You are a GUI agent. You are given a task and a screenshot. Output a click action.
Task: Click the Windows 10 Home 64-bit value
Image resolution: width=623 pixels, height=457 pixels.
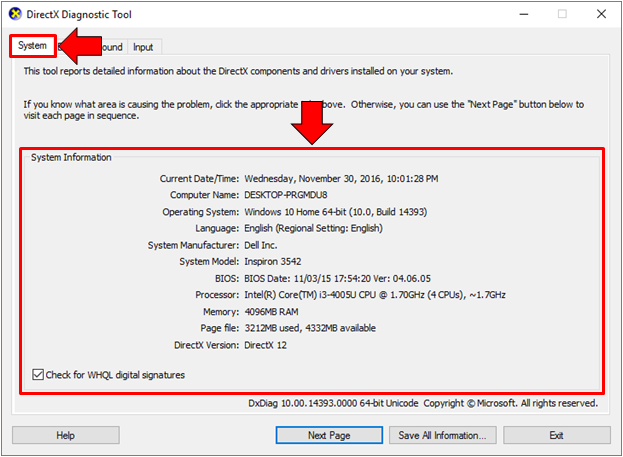[335, 212]
